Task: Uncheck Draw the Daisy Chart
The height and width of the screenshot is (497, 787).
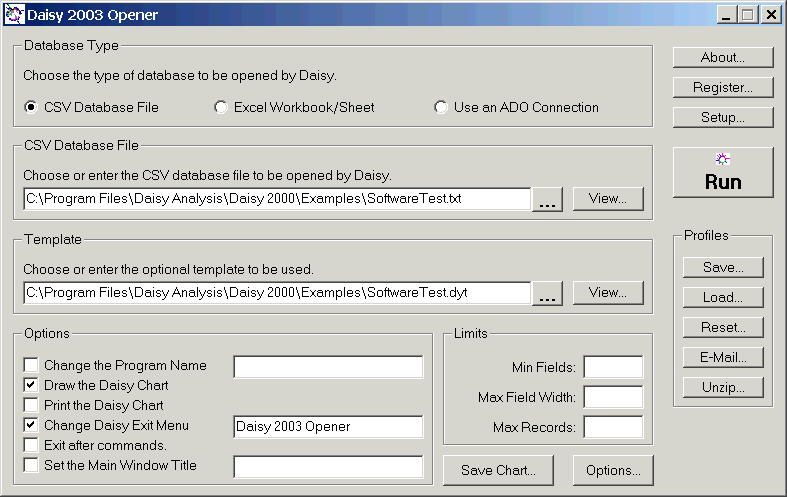Action: click(x=32, y=386)
